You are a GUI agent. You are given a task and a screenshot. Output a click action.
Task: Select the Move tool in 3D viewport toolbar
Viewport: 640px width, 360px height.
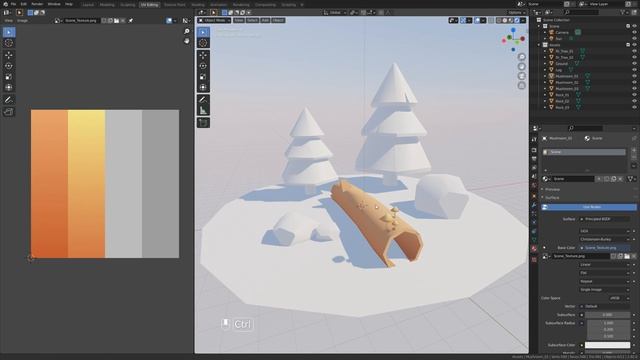click(203, 55)
